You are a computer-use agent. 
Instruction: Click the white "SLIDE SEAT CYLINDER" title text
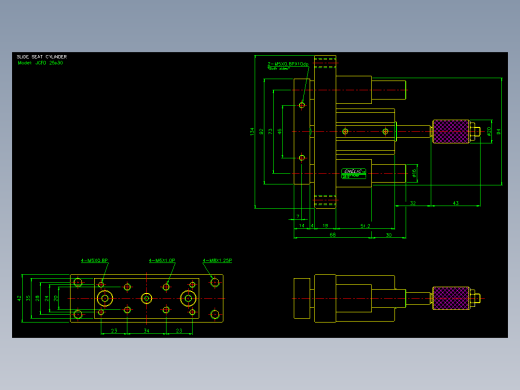pos(42,57)
